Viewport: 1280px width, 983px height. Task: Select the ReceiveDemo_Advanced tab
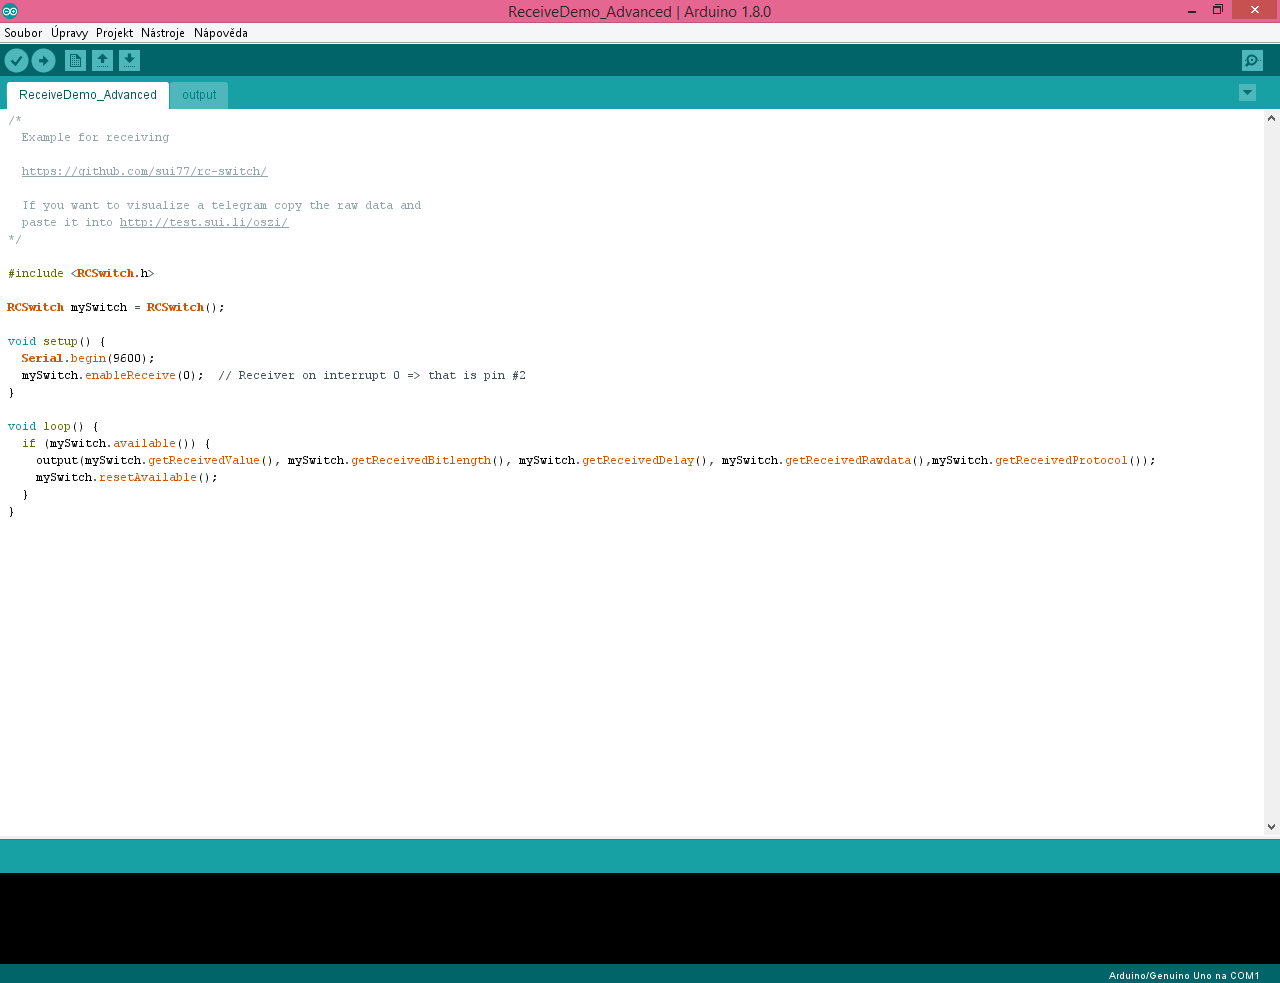pos(88,95)
